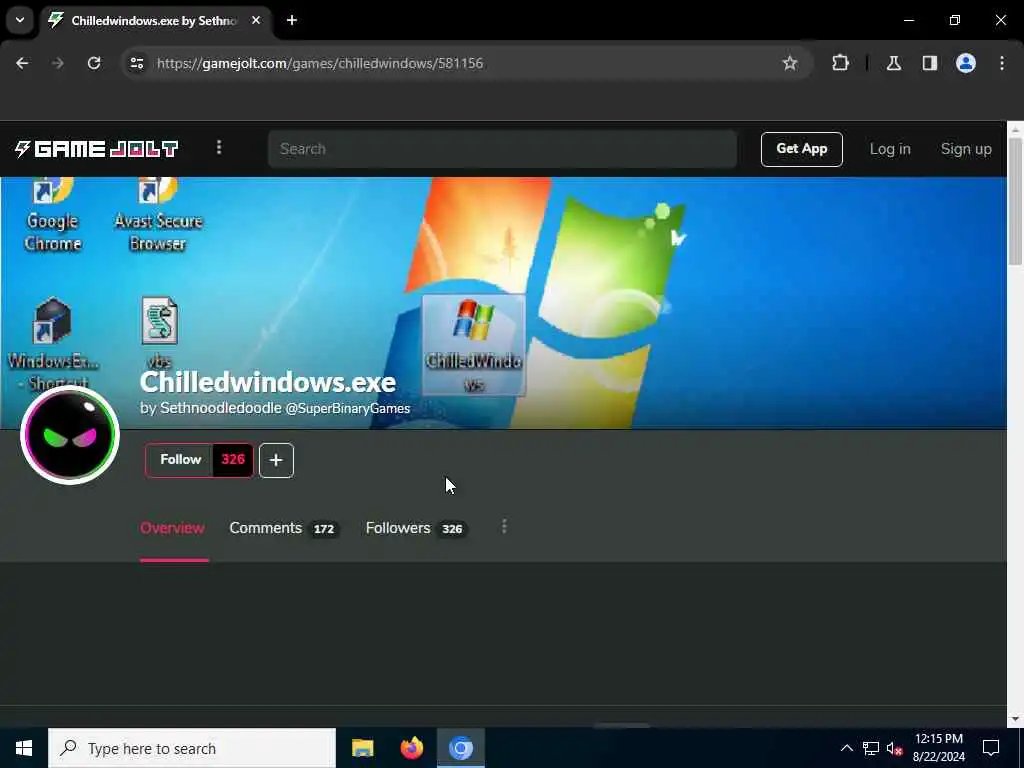Go back in browser history
Screen dimensions: 1024x768
tap(22, 63)
